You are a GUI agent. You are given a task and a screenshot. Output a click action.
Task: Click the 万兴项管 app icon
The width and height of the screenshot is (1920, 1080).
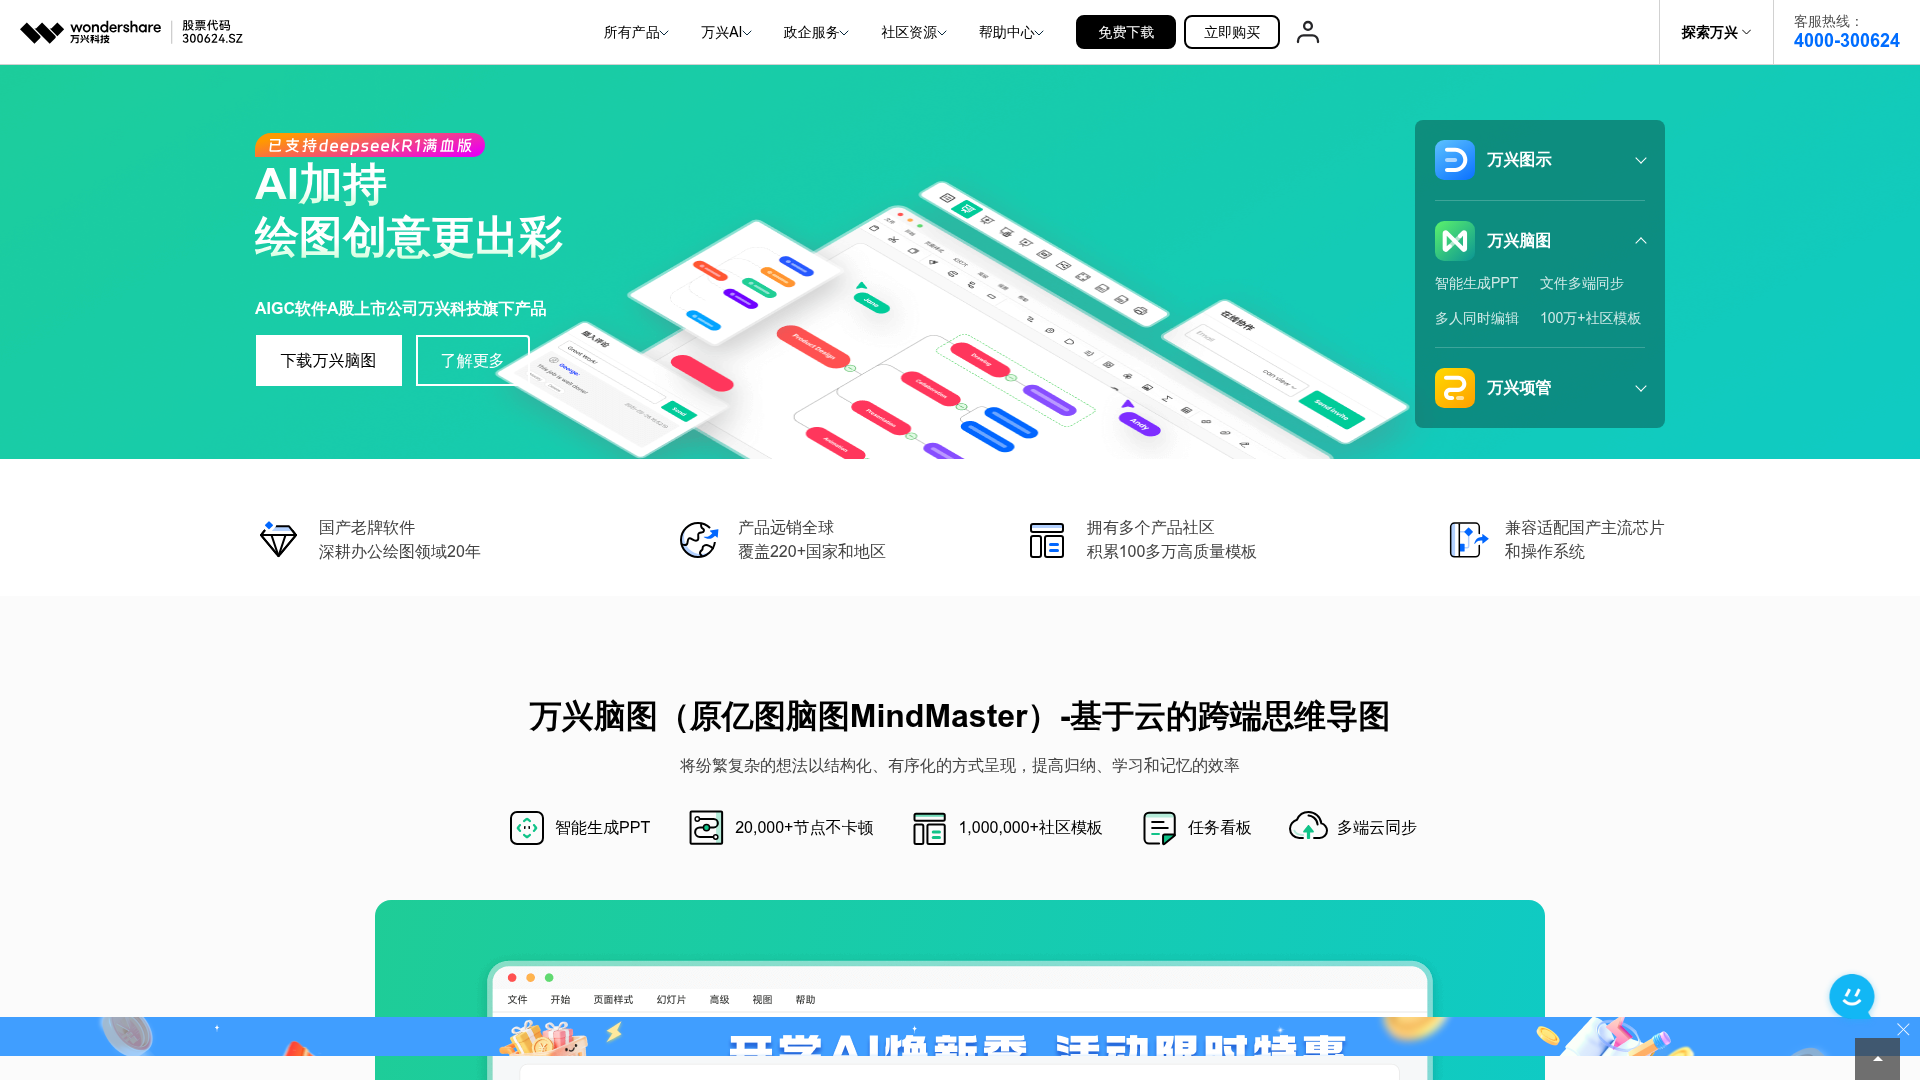click(1454, 388)
